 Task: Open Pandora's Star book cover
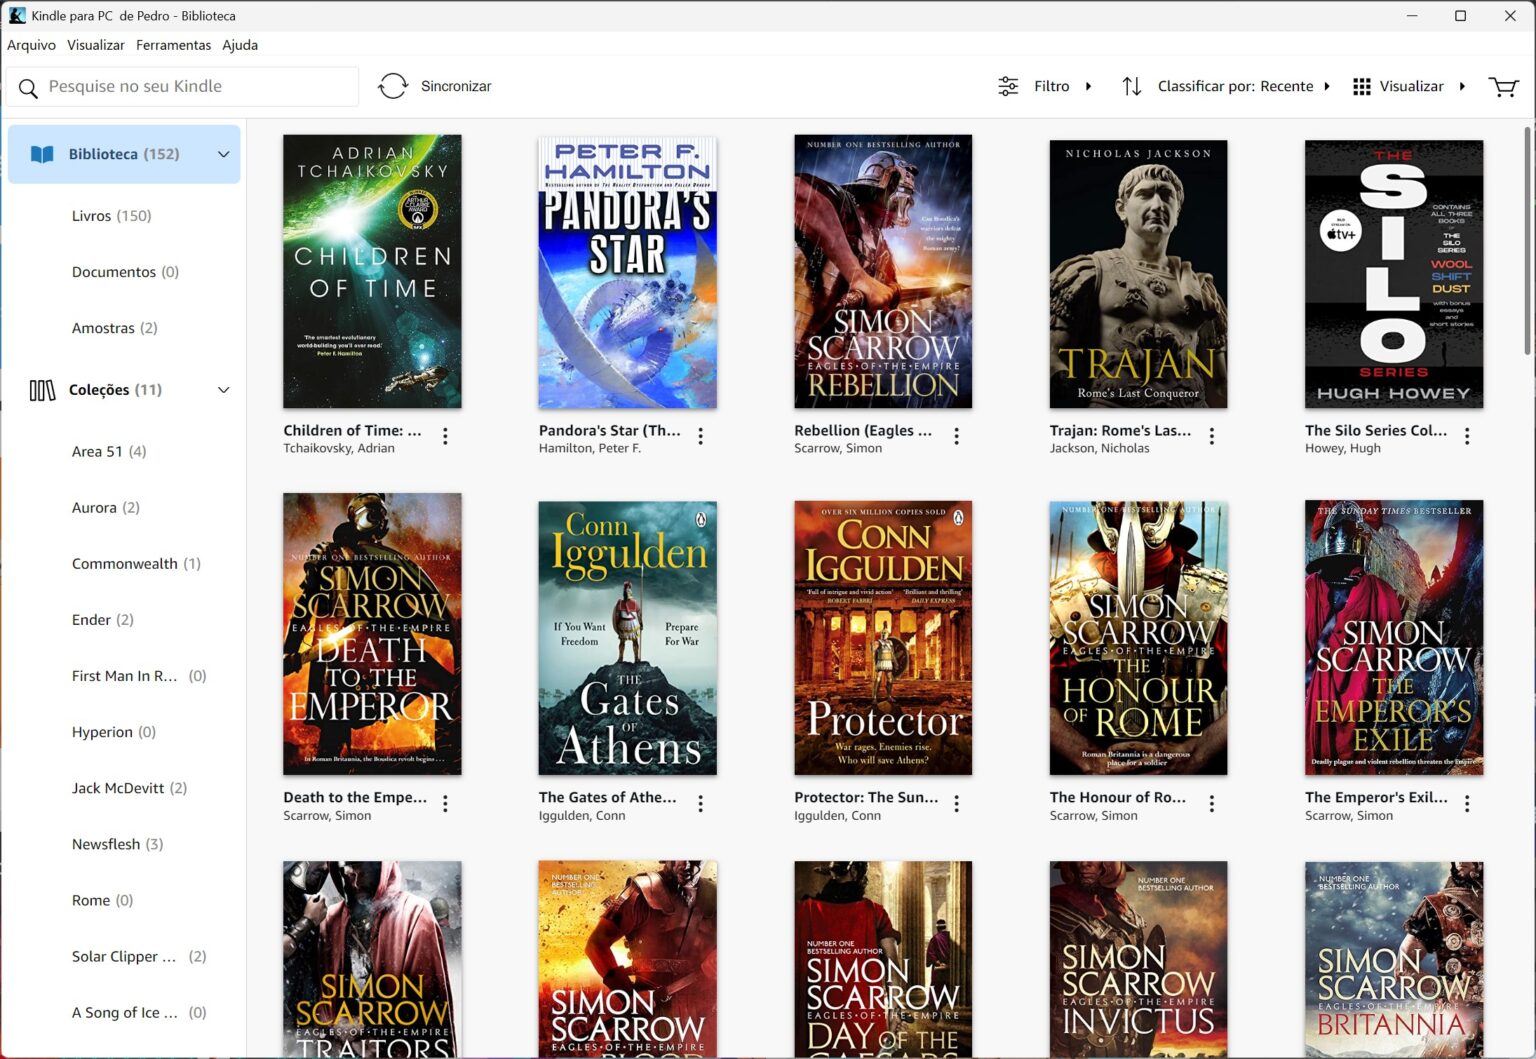[x=627, y=271]
